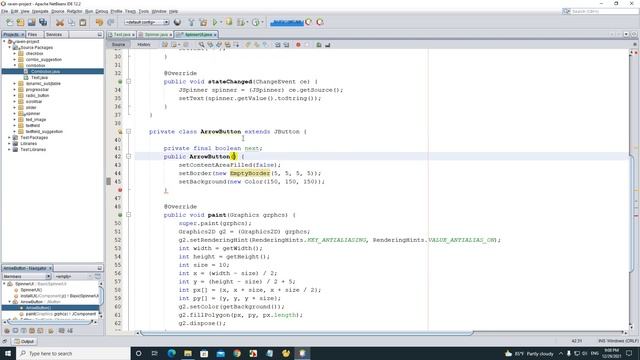Click the Debug Project icon

[229, 22]
